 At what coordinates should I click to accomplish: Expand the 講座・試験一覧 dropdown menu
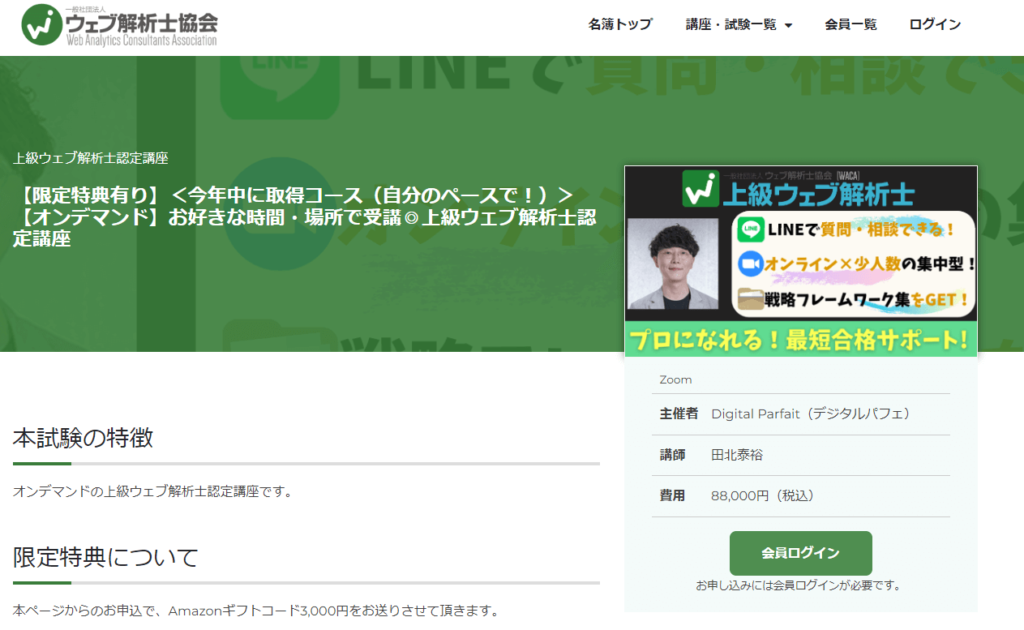pyautogui.click(x=739, y=25)
